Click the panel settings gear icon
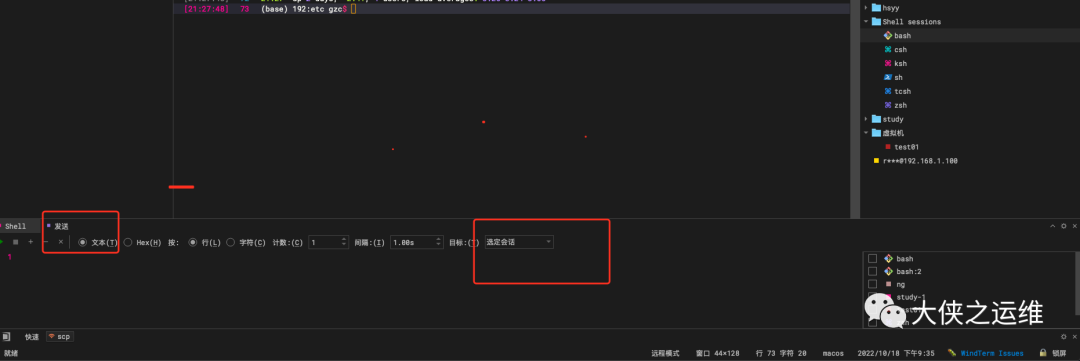This screenshot has width=1080, height=361. coord(1063,226)
